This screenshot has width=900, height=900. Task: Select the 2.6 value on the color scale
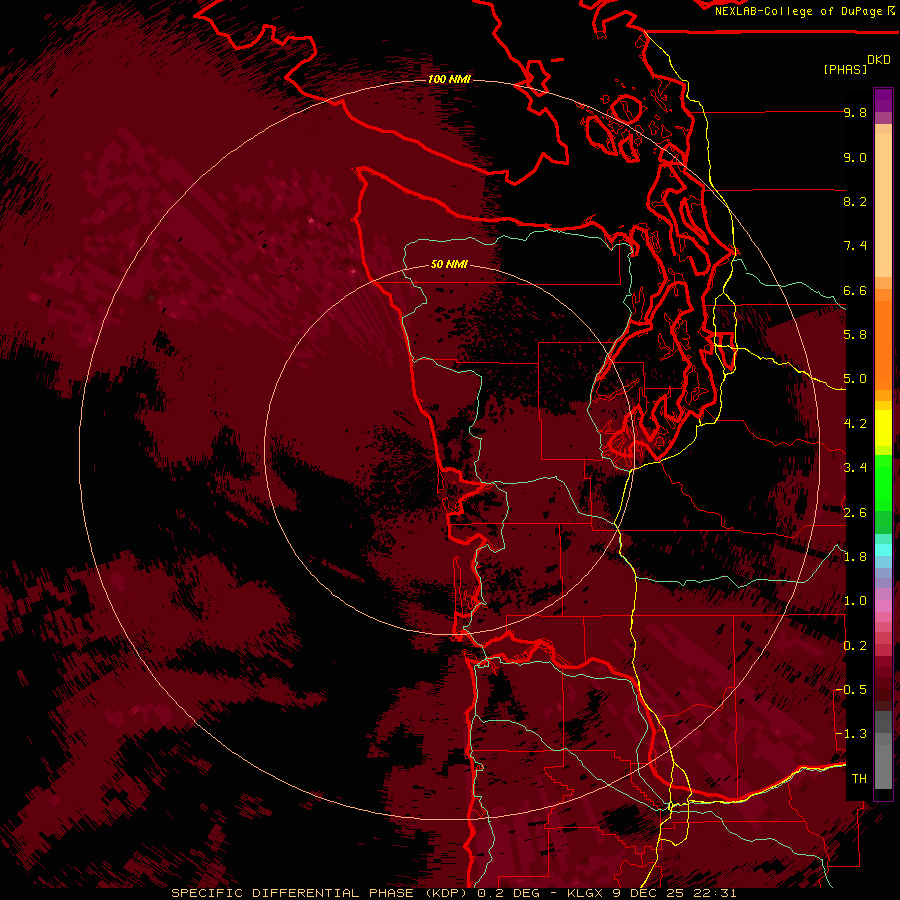pyautogui.click(x=855, y=513)
